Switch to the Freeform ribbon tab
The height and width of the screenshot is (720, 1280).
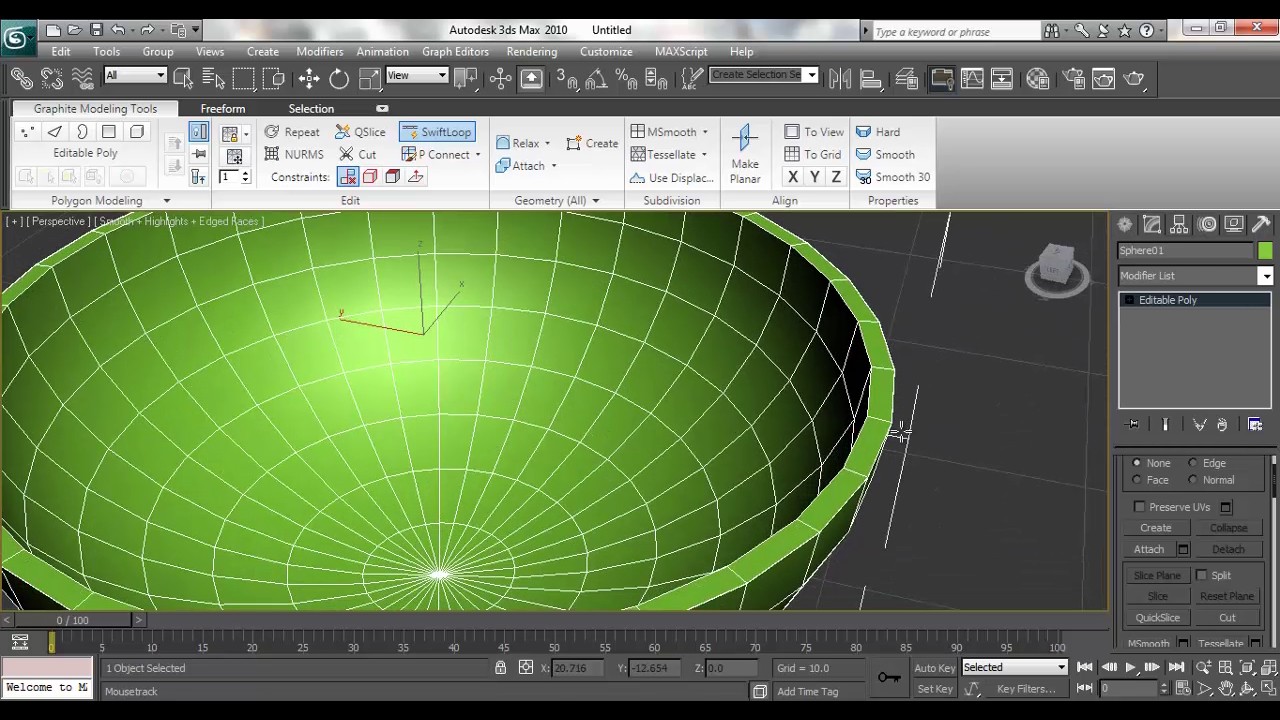223,108
